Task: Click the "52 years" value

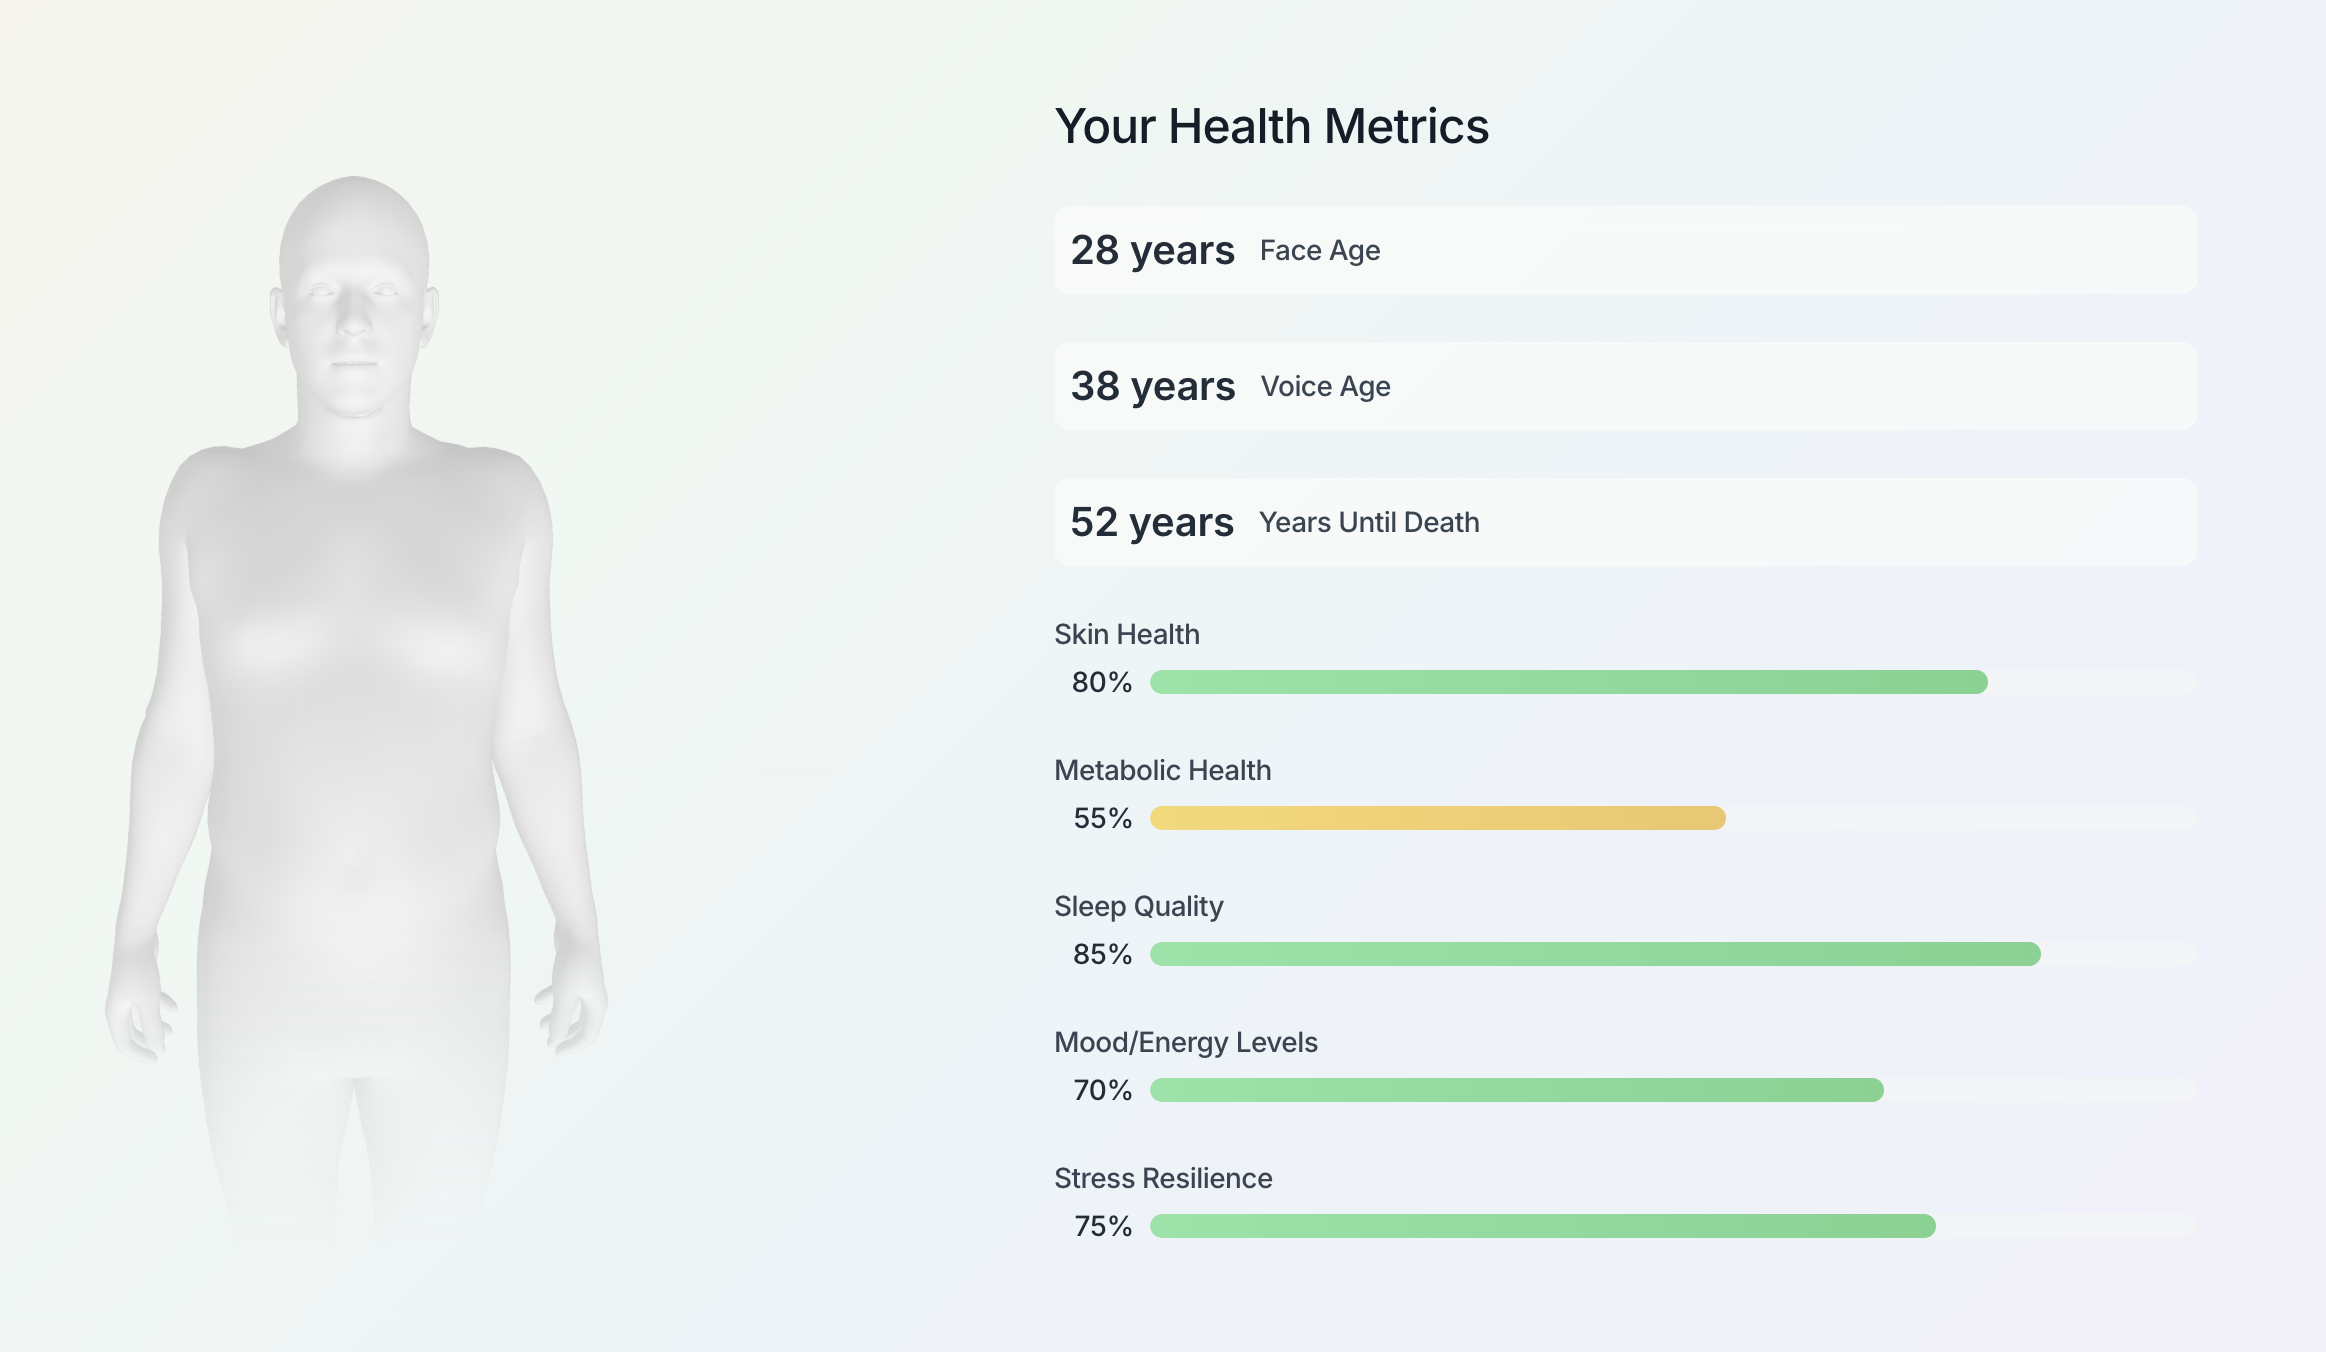Action: tap(1151, 522)
